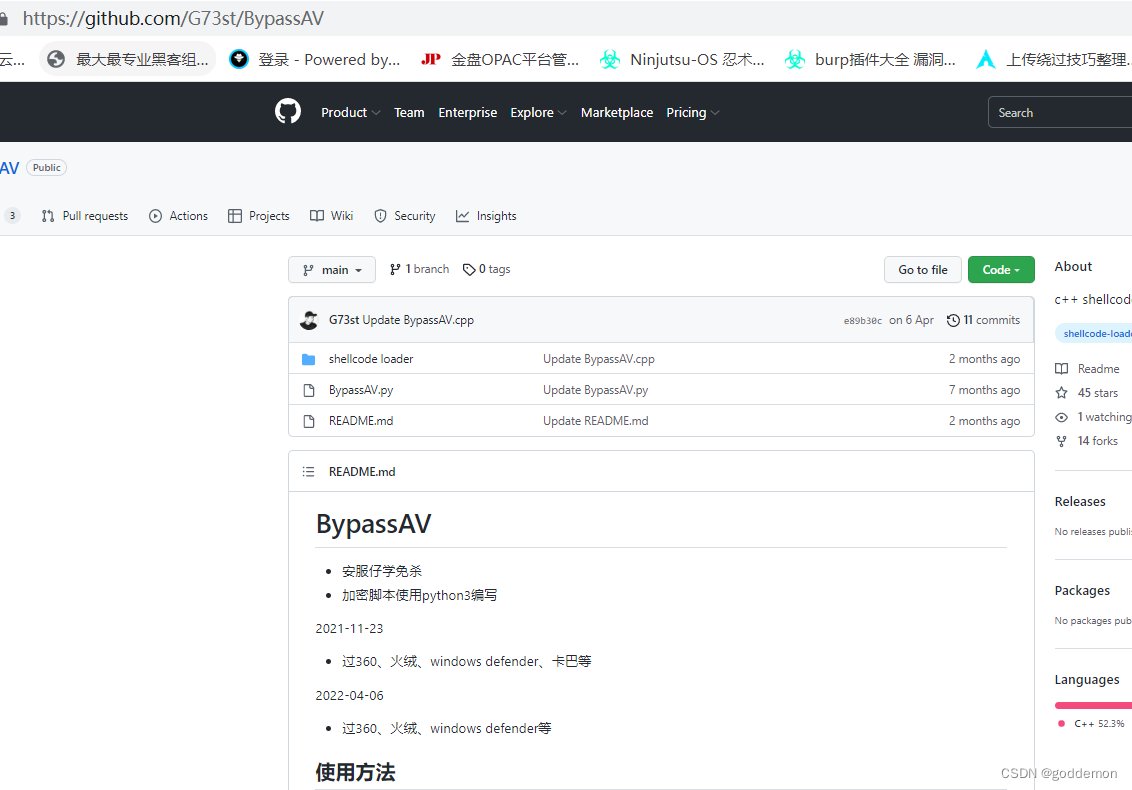This screenshot has height=790, width=1132.
Task: Open the Ninjutsu-OS bookmark
Action: click(x=682, y=59)
